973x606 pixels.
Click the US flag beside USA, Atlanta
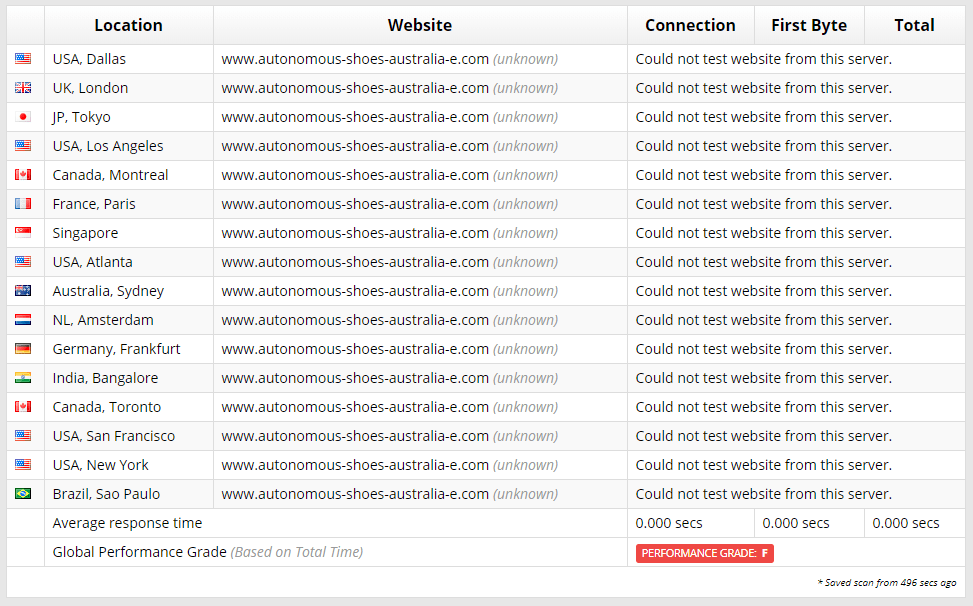[x=23, y=262]
